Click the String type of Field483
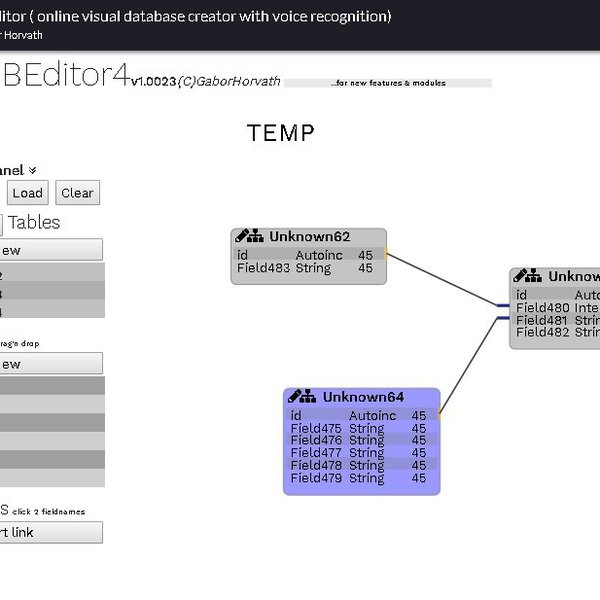 313,268
